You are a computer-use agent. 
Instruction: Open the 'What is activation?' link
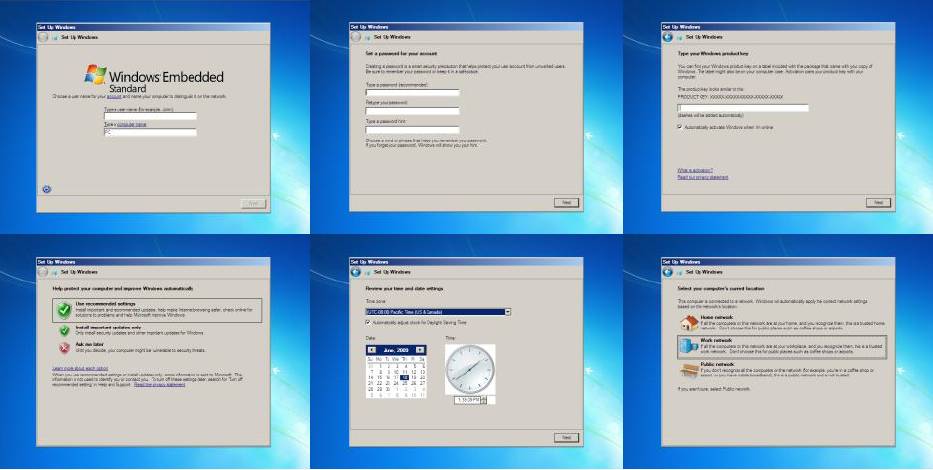(x=695, y=170)
